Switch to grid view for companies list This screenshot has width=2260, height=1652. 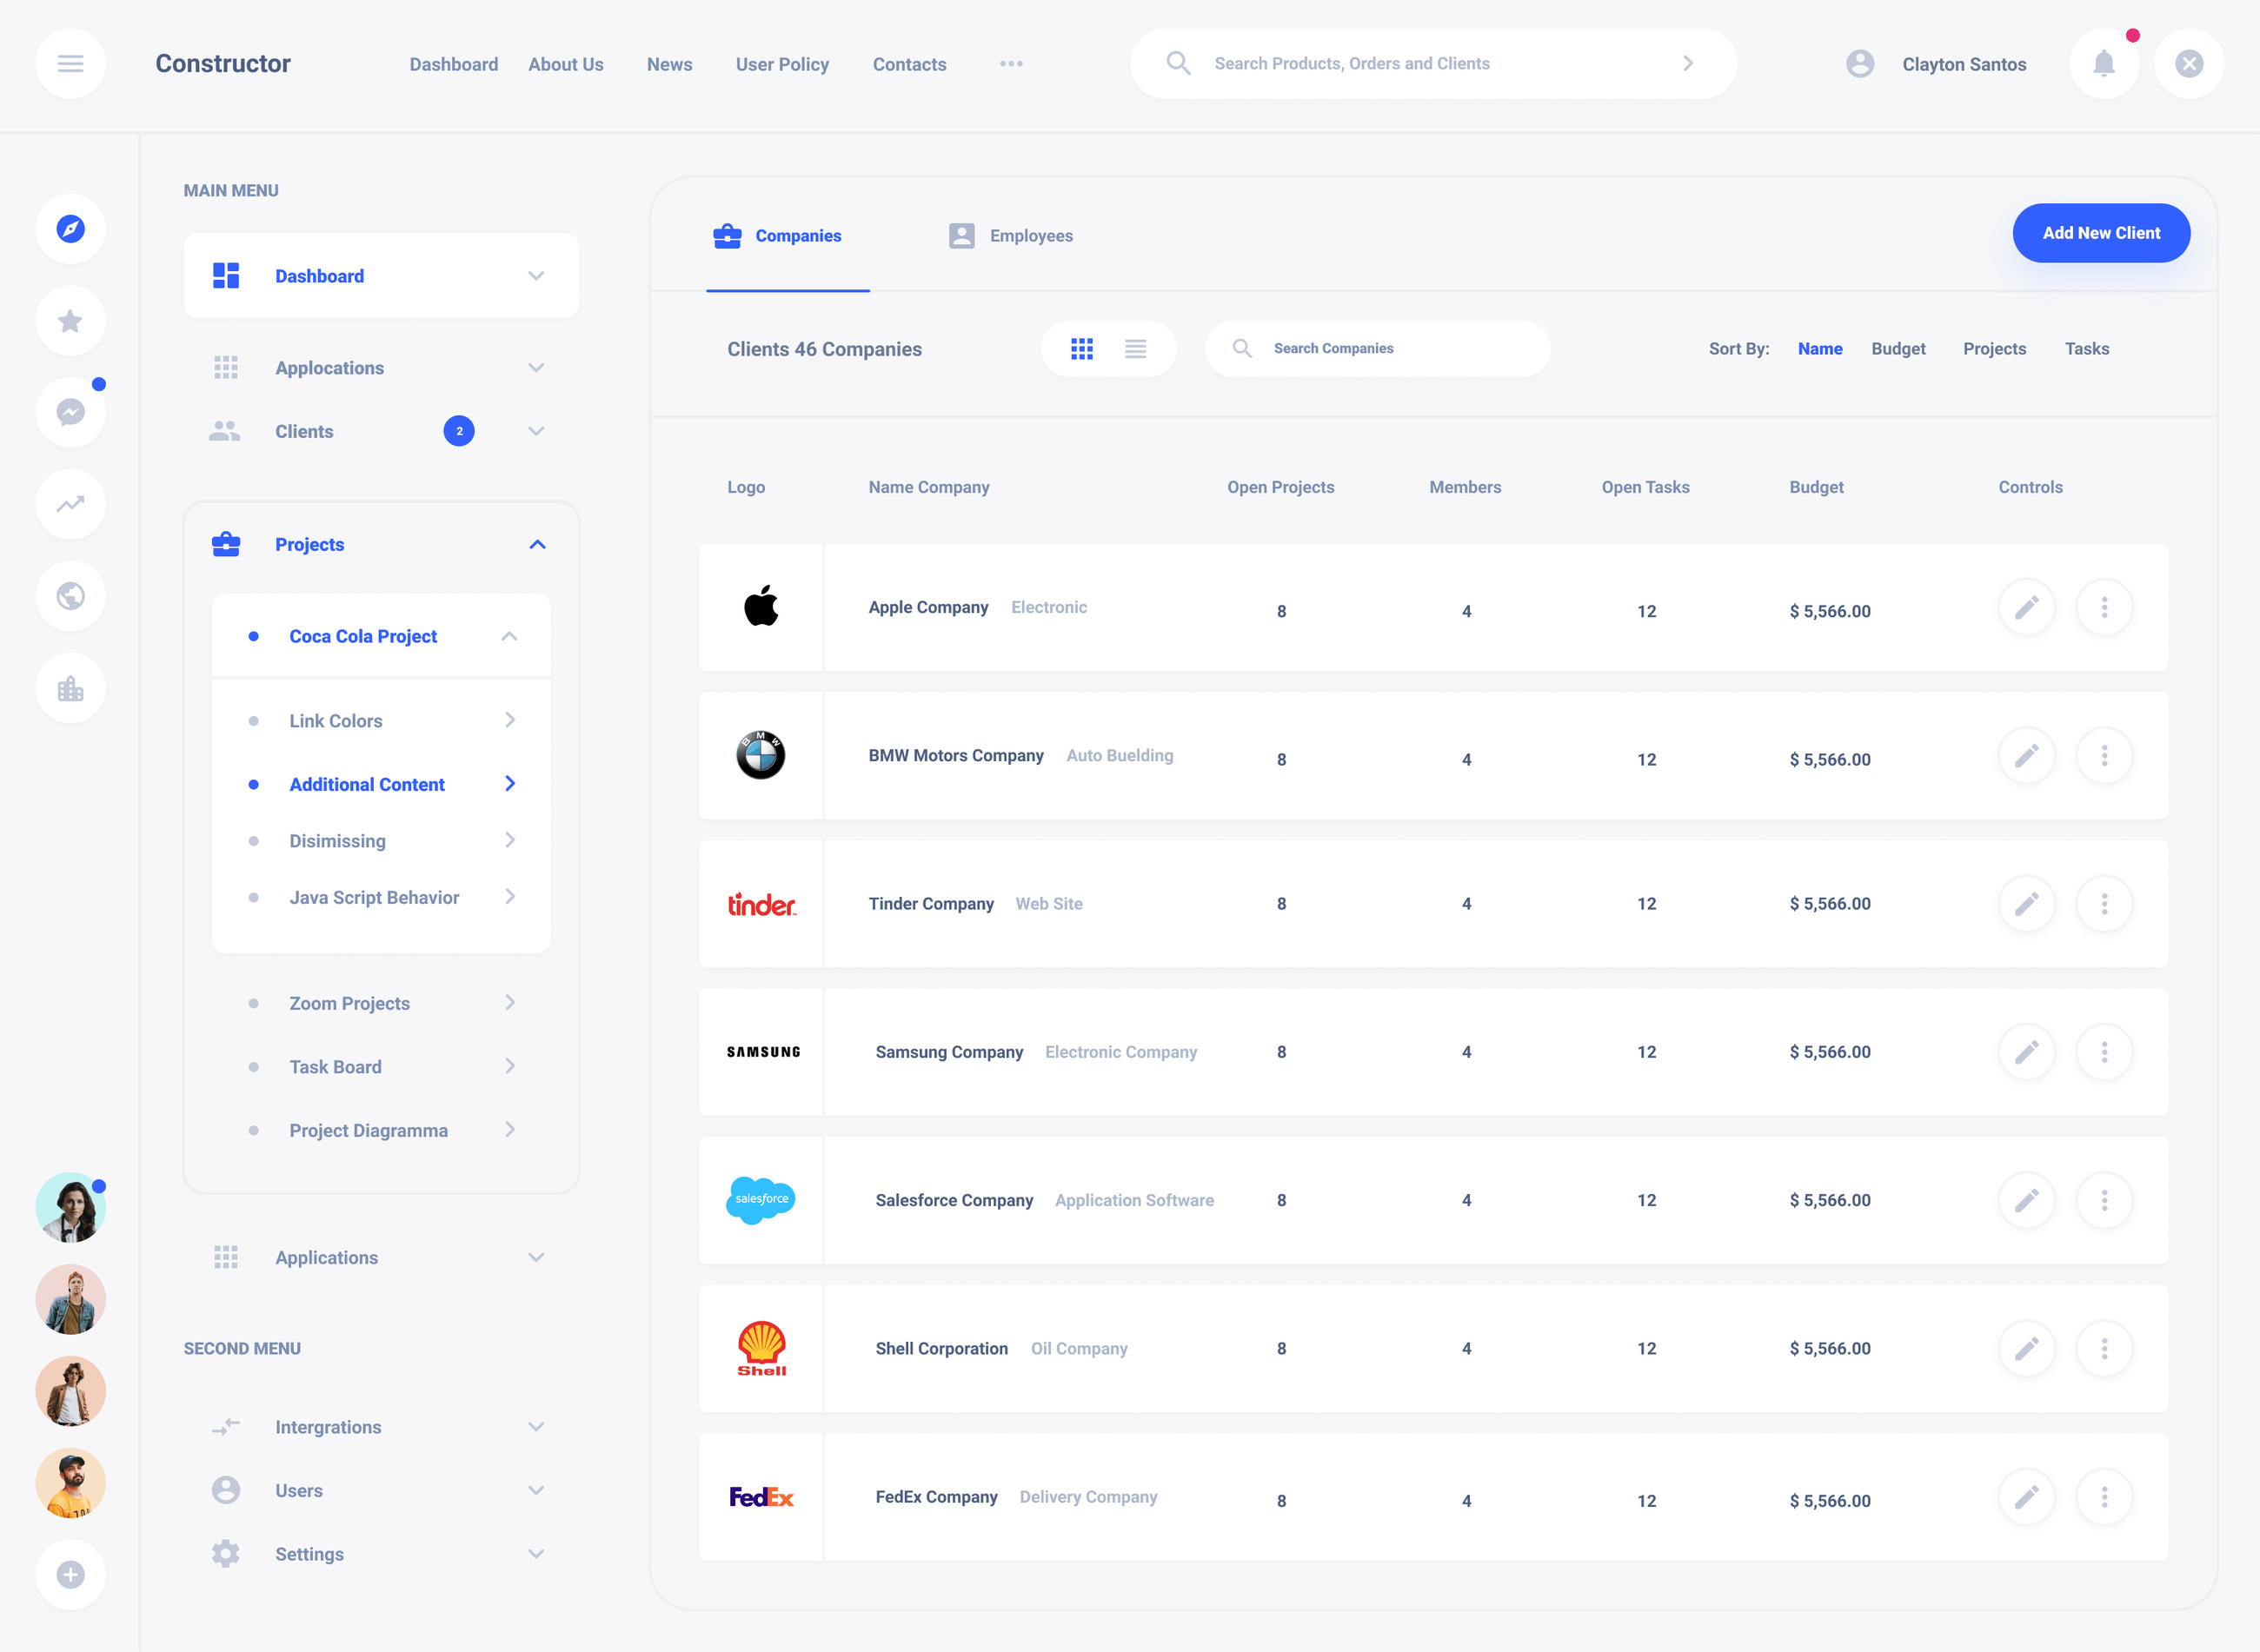coord(1082,348)
